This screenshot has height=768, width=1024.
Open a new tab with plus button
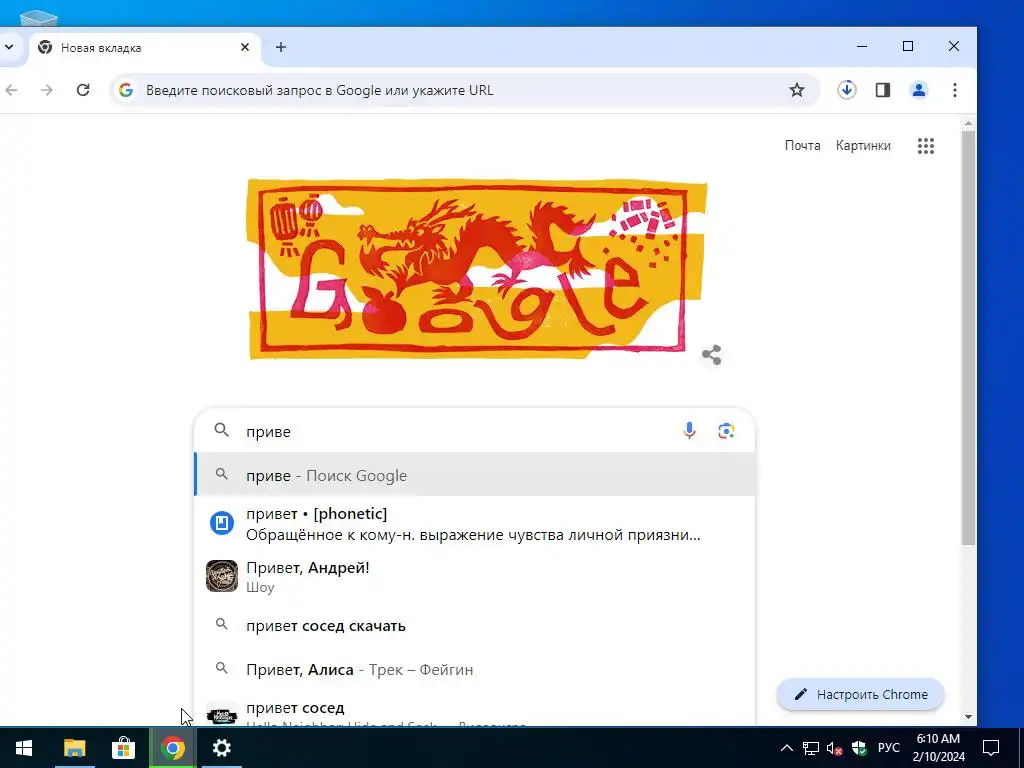281,47
